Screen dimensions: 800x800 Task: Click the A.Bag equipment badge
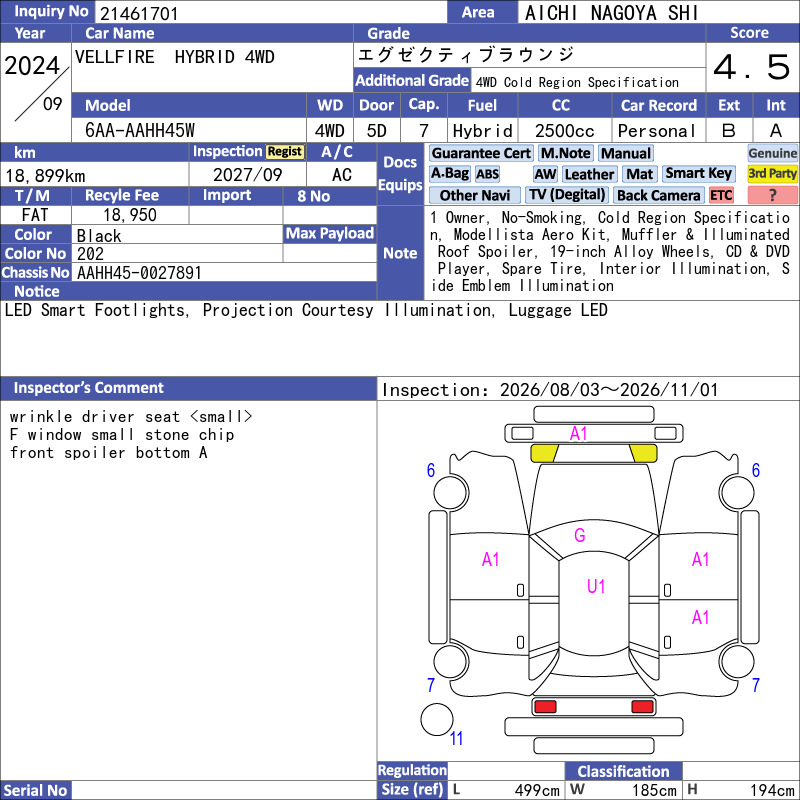(x=449, y=174)
